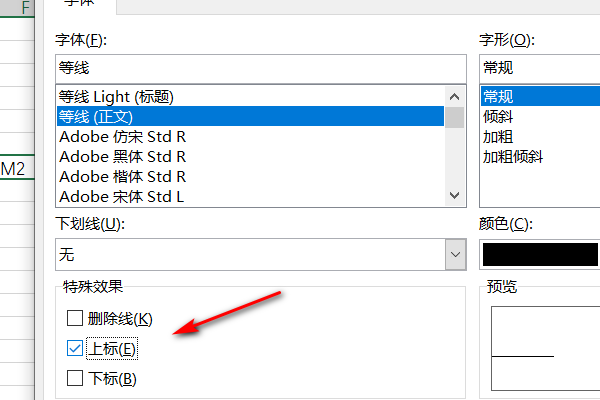
Task: Click the font list scrollbar thumb
Action: coord(455,118)
